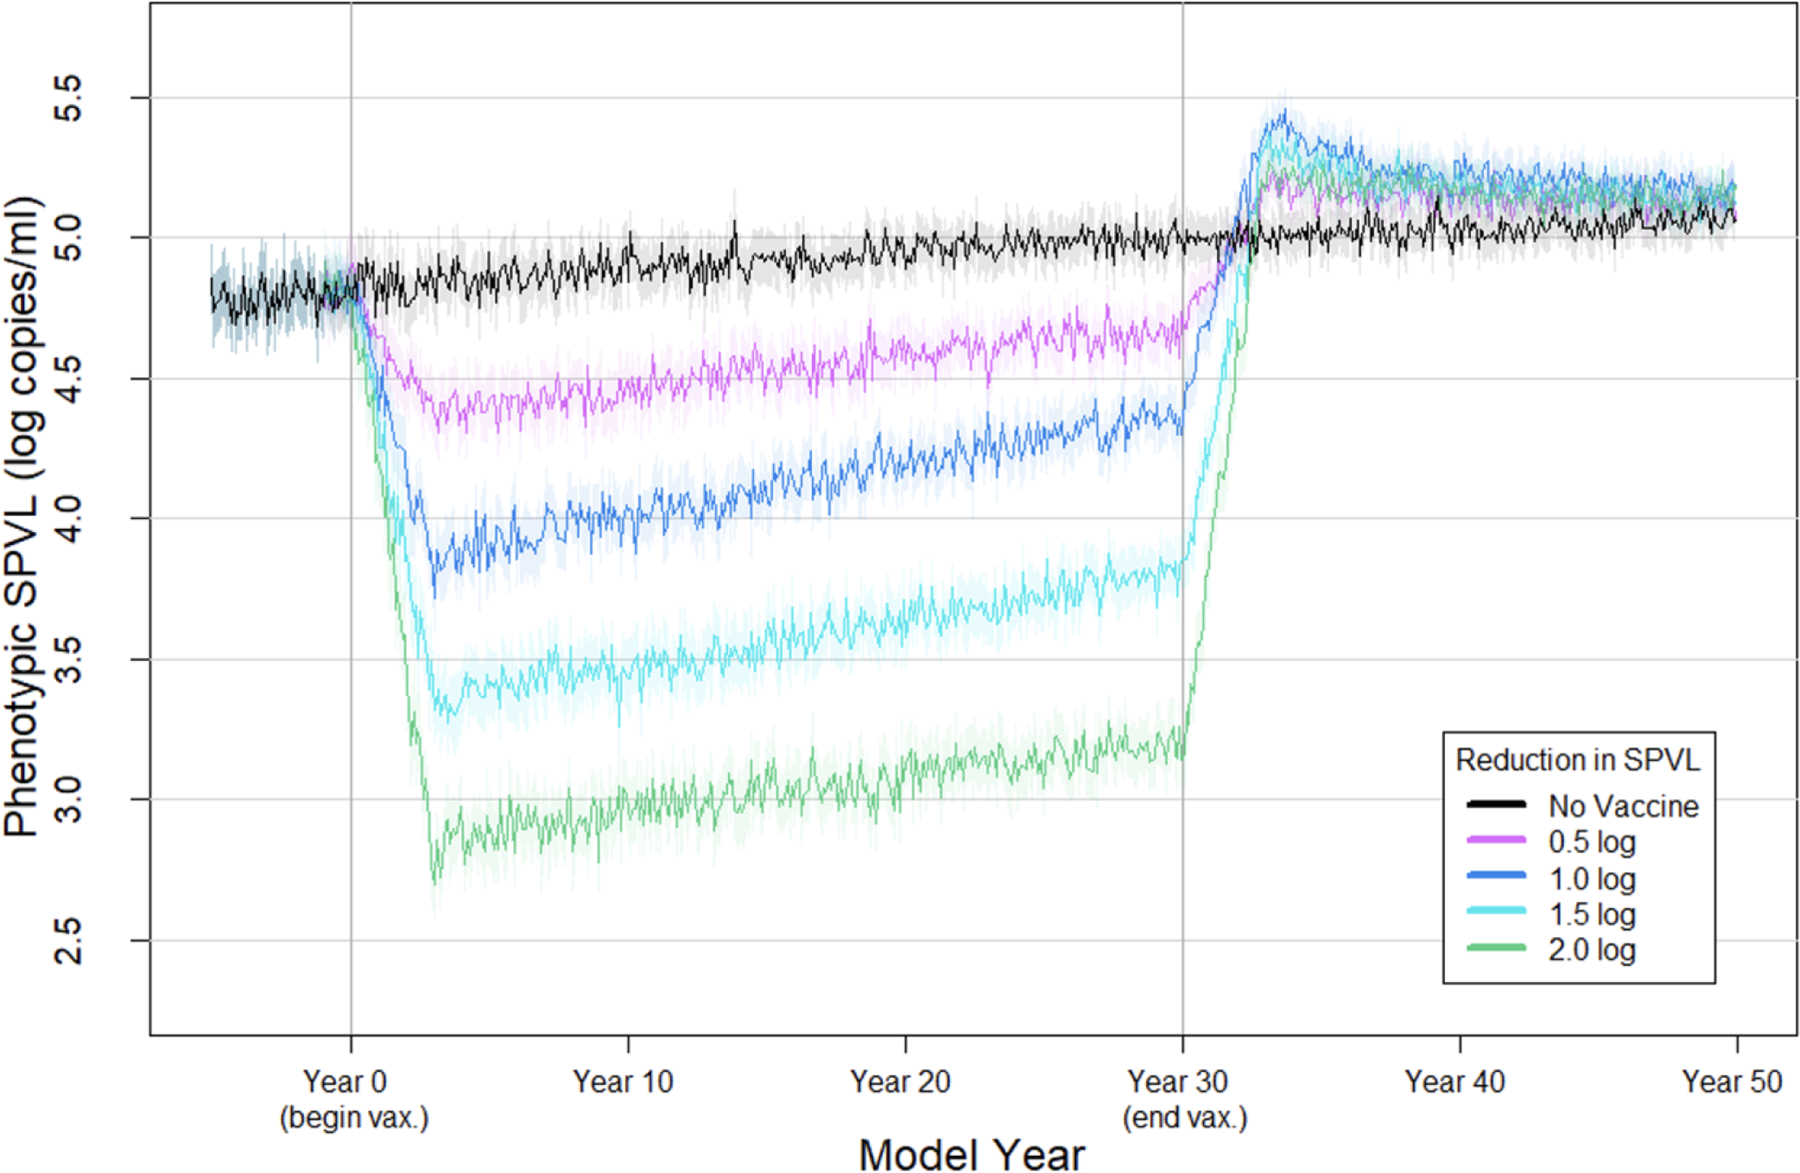Click the 'No Vaccine' legend label
This screenshot has width=1800, height=1173.
tap(1623, 806)
